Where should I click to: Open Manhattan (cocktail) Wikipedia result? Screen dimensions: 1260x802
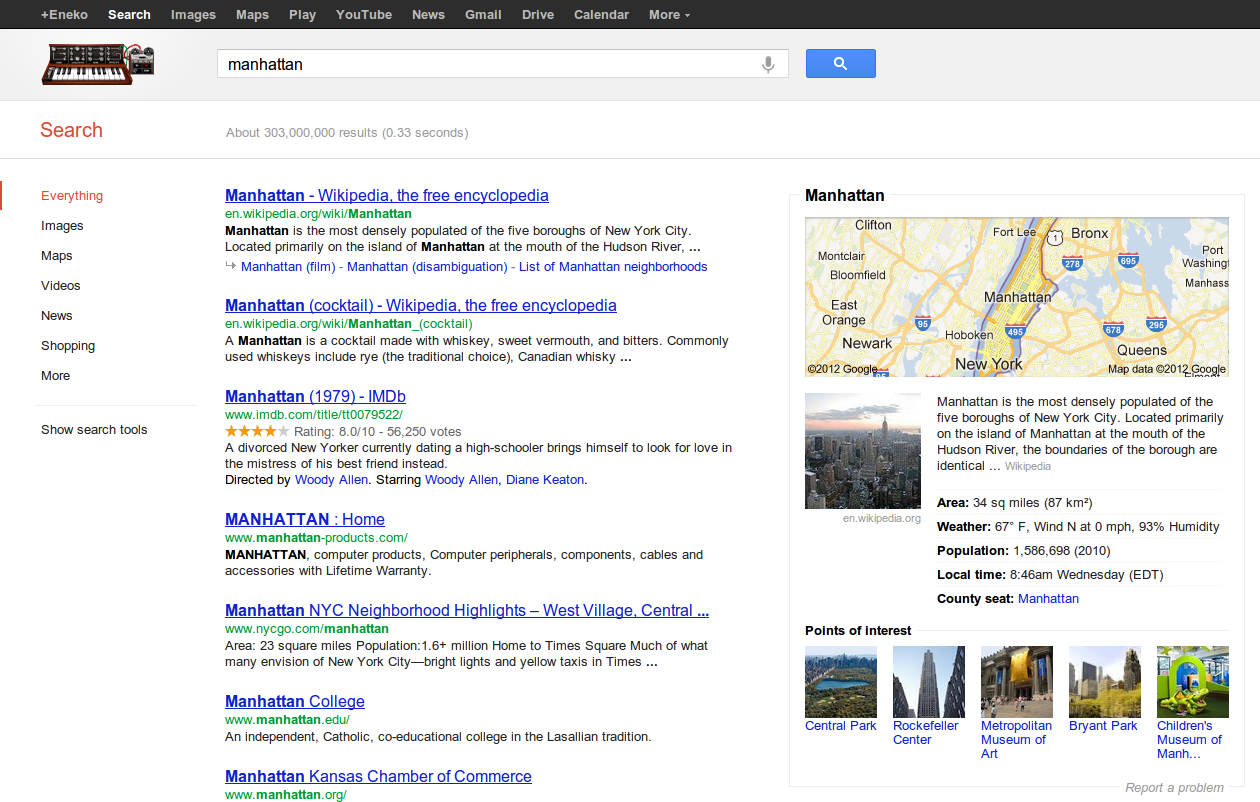tap(421, 306)
